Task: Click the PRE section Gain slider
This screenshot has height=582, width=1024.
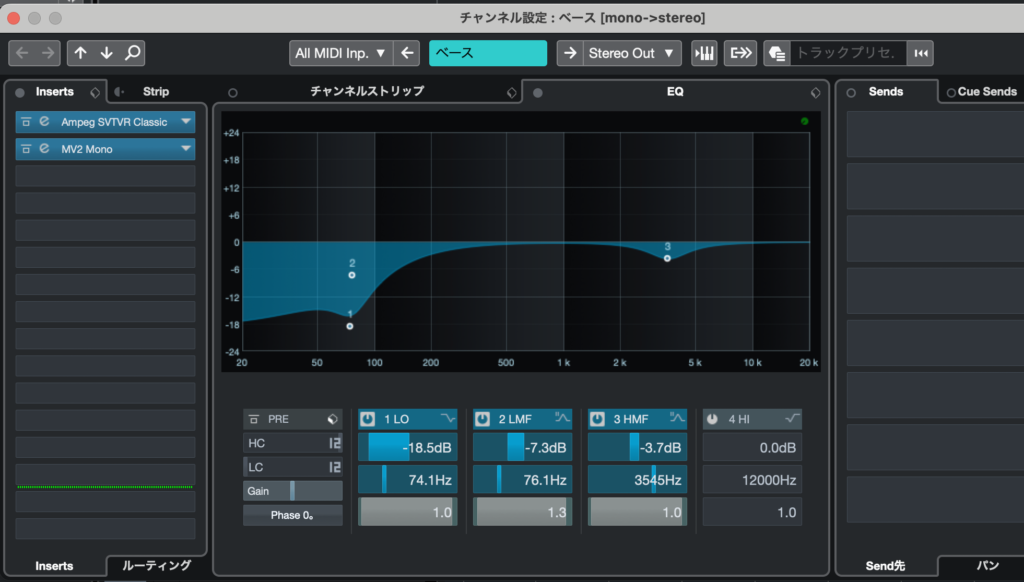Action: click(x=292, y=491)
